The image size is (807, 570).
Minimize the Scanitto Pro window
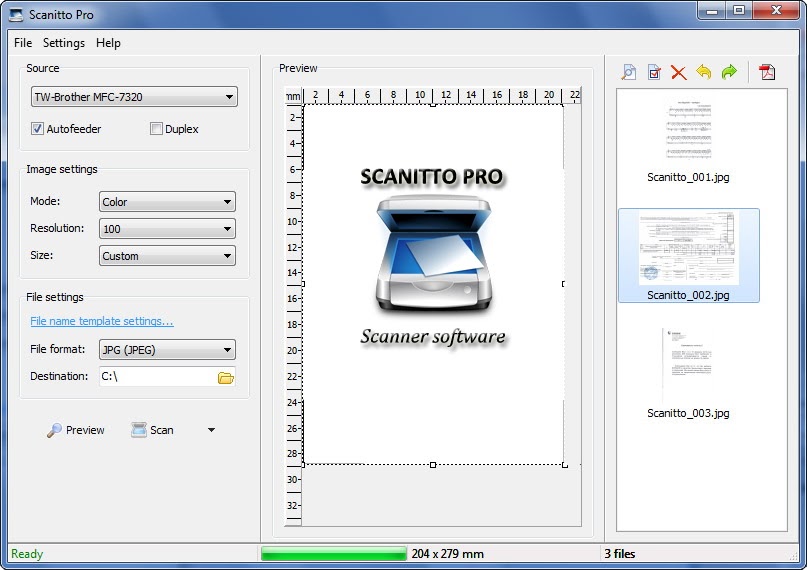(x=712, y=10)
